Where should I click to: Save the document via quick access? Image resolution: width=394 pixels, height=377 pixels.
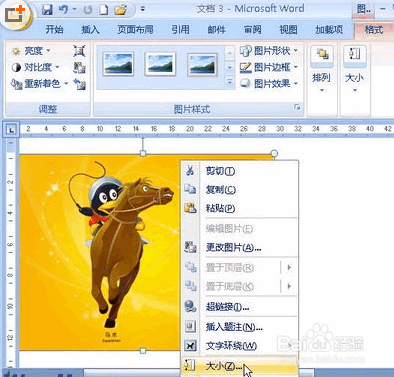click(47, 9)
